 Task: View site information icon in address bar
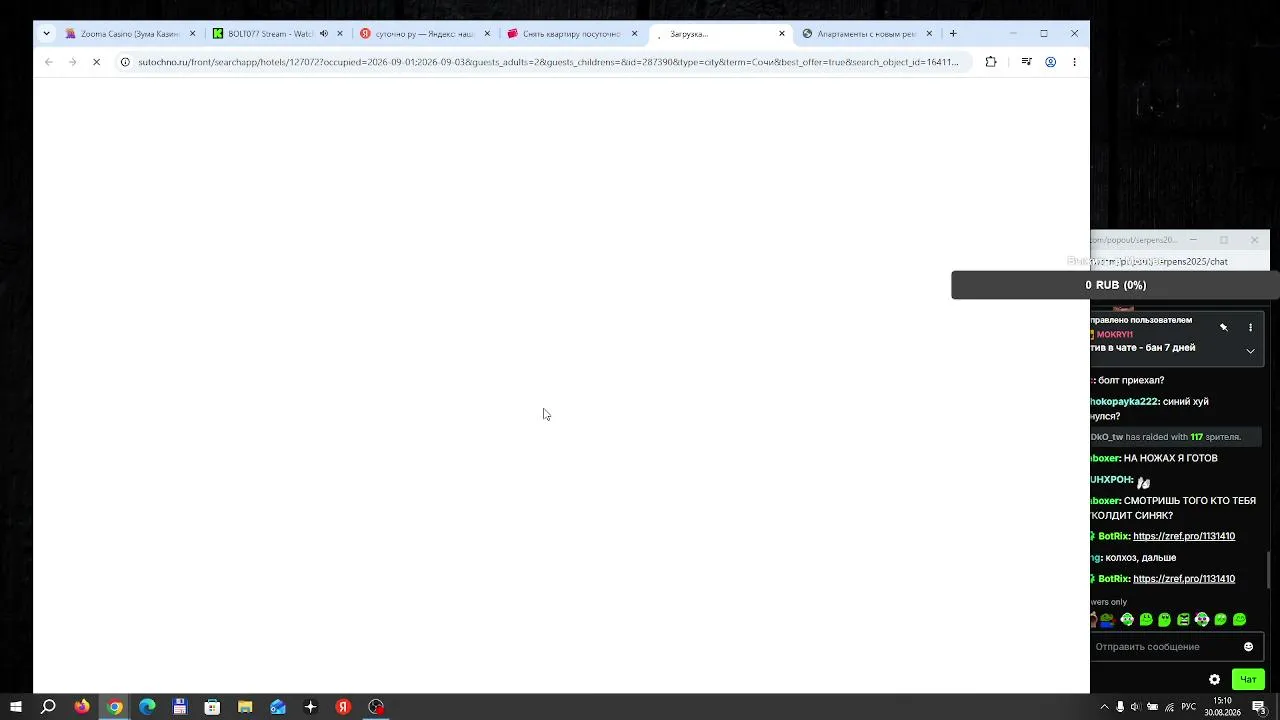(x=125, y=62)
